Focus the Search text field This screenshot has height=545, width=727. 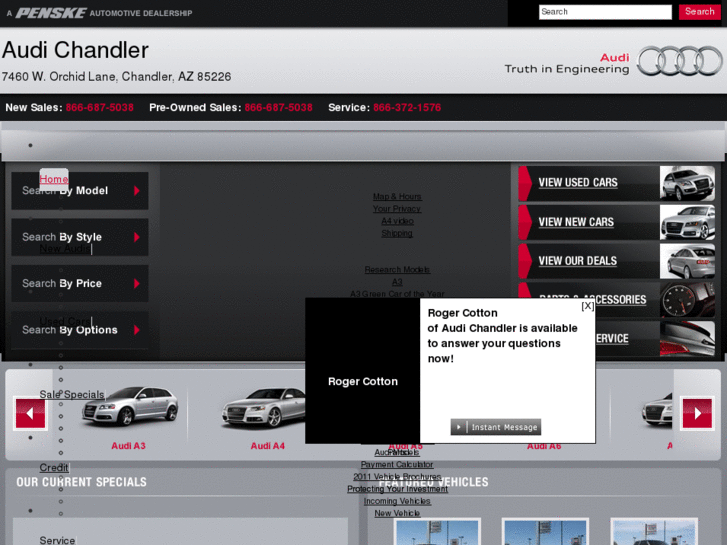pyautogui.click(x=605, y=12)
